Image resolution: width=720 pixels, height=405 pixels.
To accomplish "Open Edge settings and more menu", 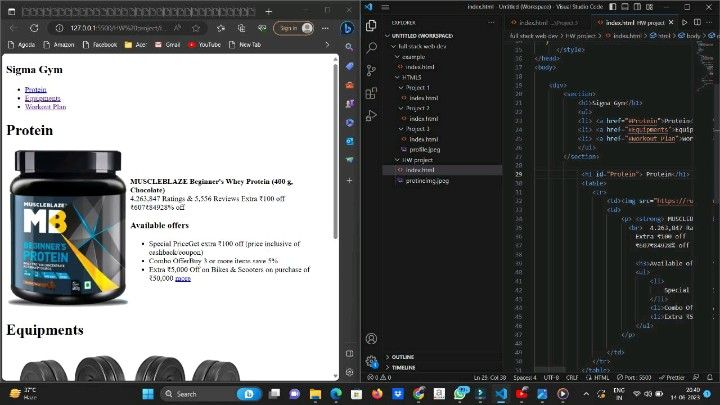I will coord(325,28).
